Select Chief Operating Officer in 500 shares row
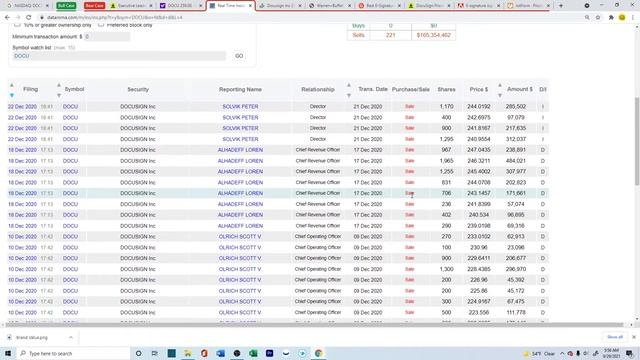The height and width of the screenshot is (360, 640). 318,312
